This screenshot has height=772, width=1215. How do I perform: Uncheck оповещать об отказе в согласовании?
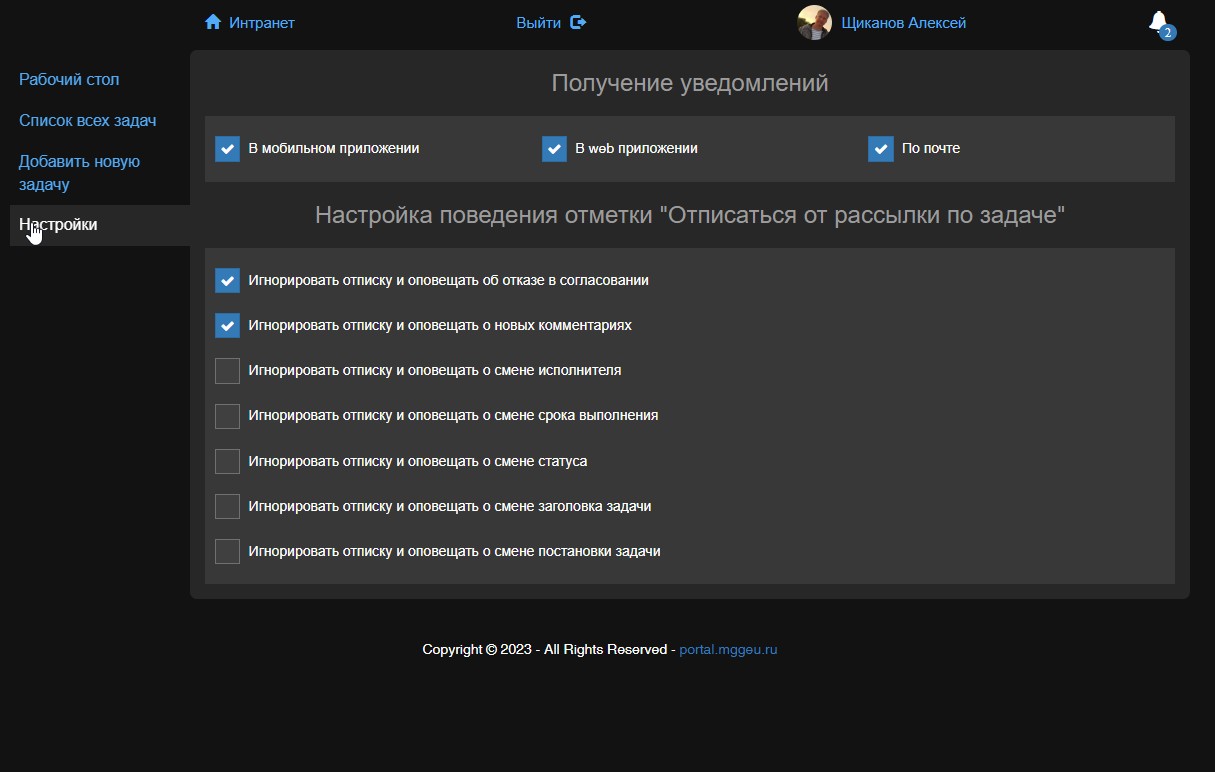click(x=227, y=280)
